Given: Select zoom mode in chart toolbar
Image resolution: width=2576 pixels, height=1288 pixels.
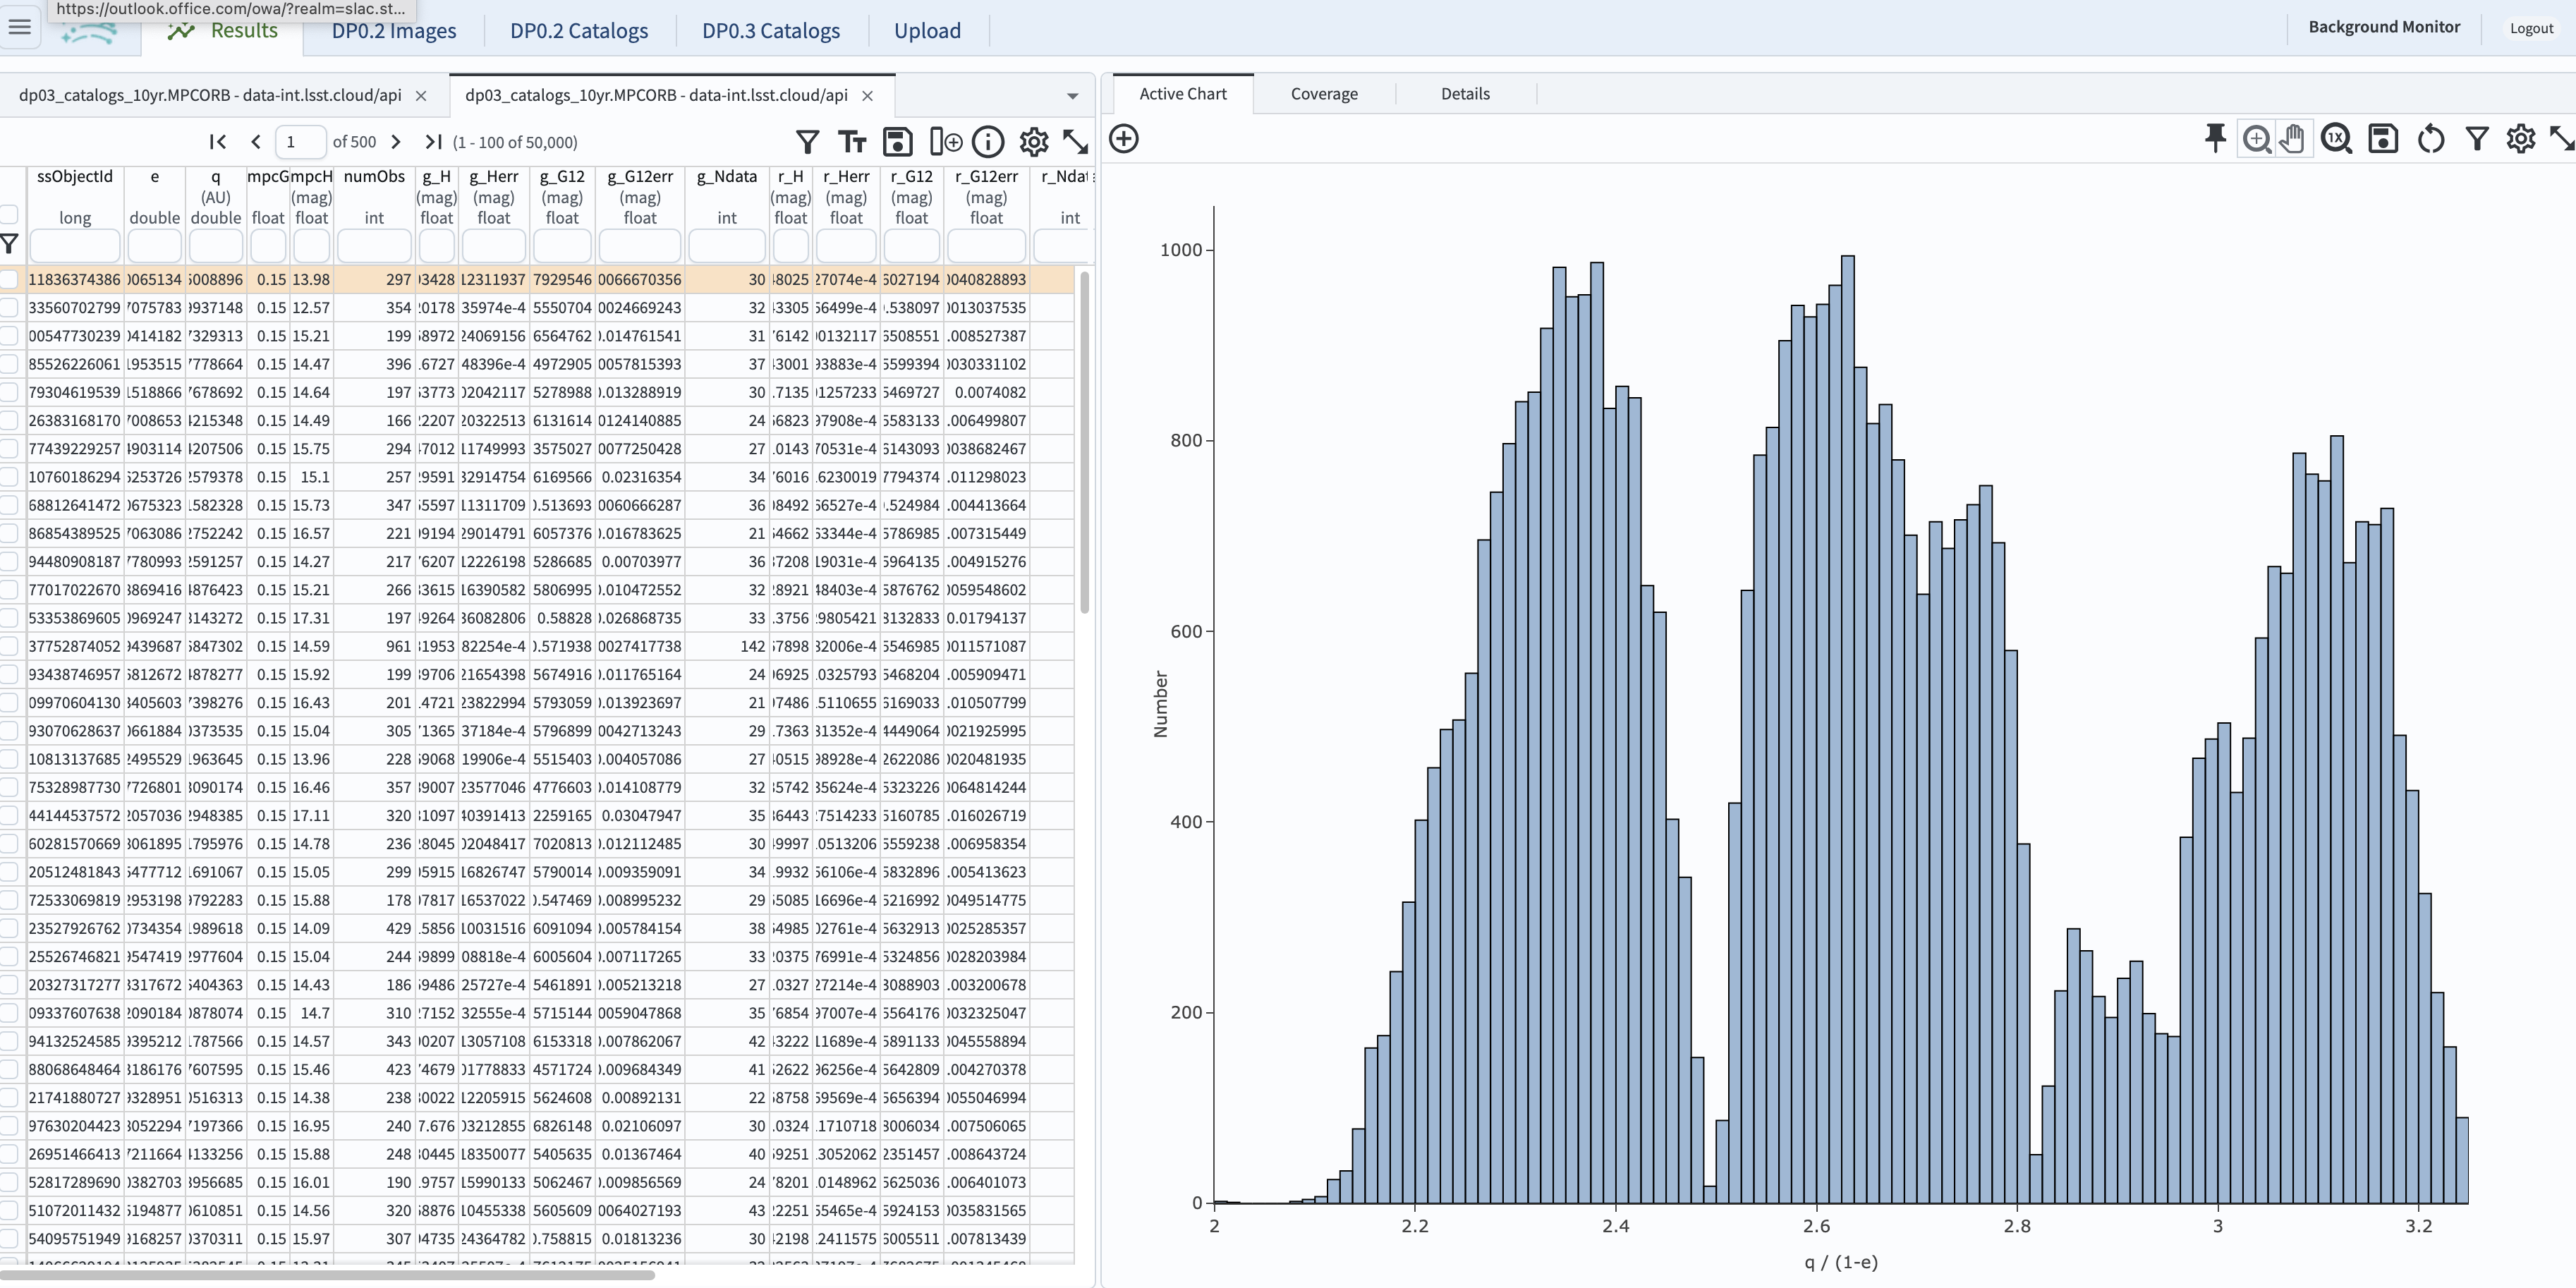Looking at the screenshot, I should 2257,139.
